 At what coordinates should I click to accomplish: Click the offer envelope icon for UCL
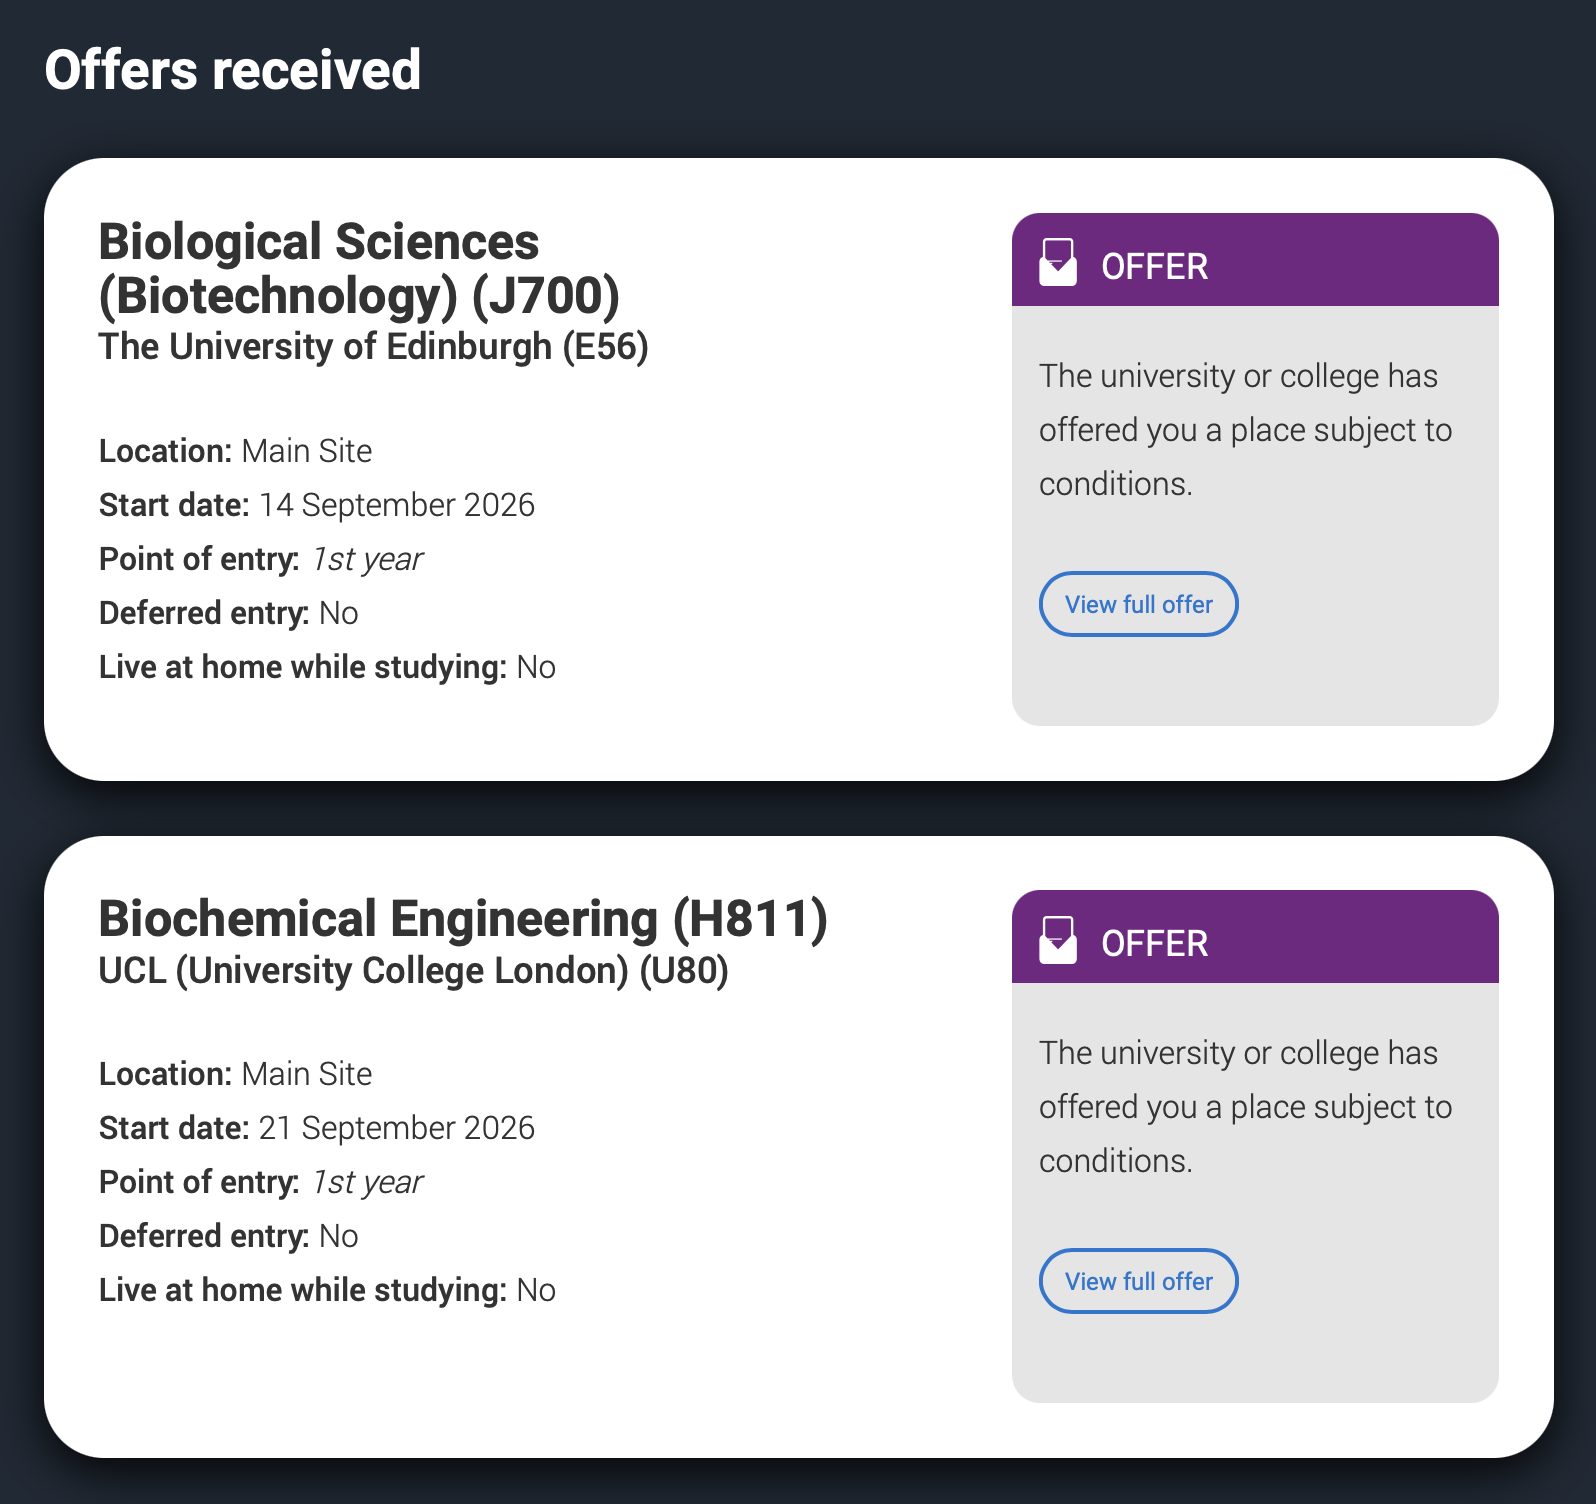click(x=1057, y=939)
